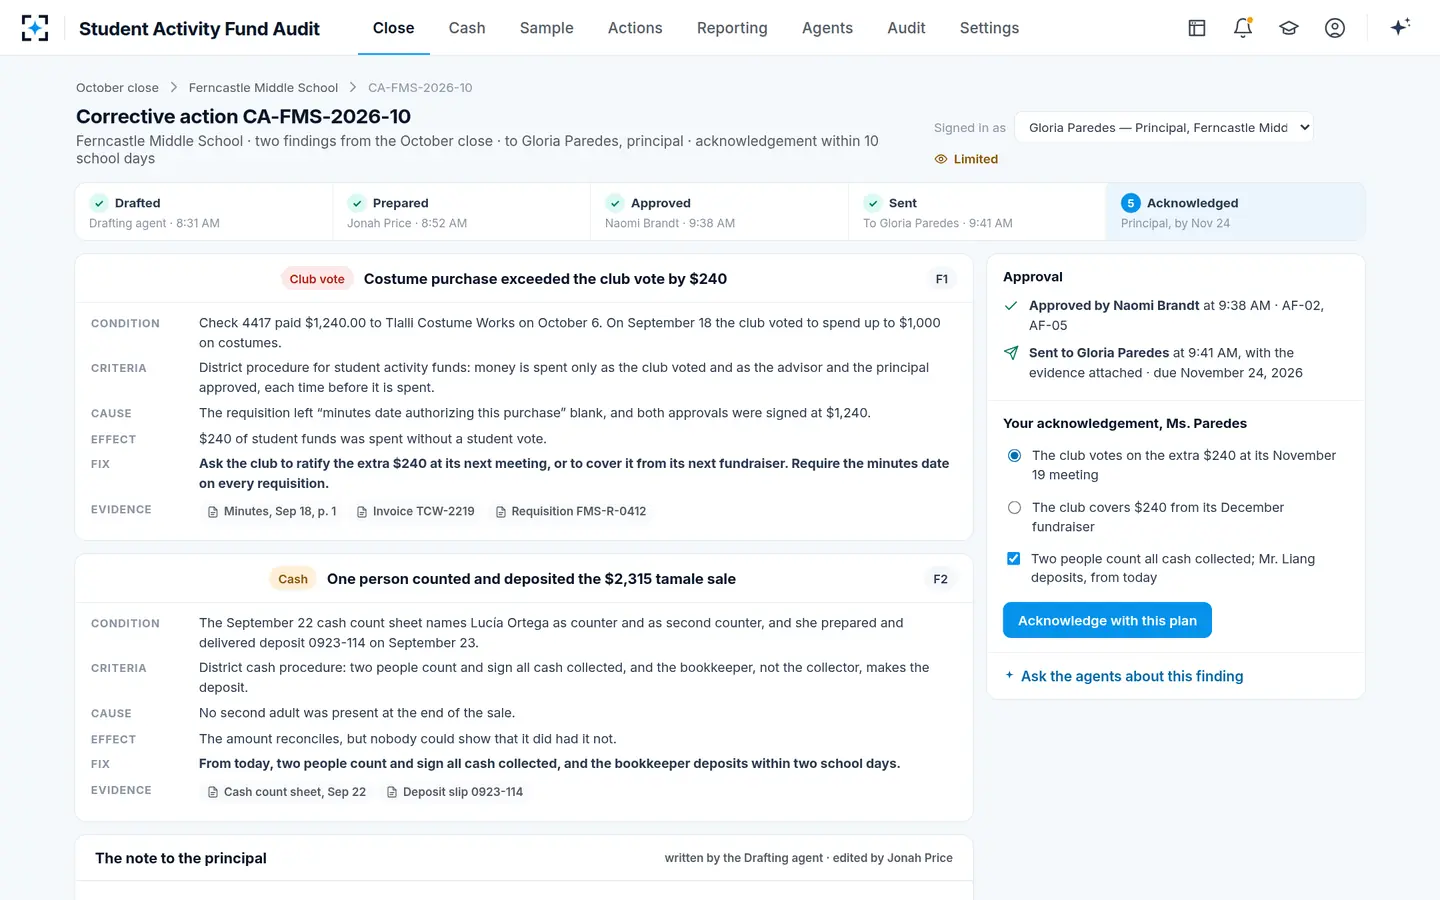Image resolution: width=1440 pixels, height=900 pixels.
Task: Open the graduation cap training icon
Action: 1289,28
